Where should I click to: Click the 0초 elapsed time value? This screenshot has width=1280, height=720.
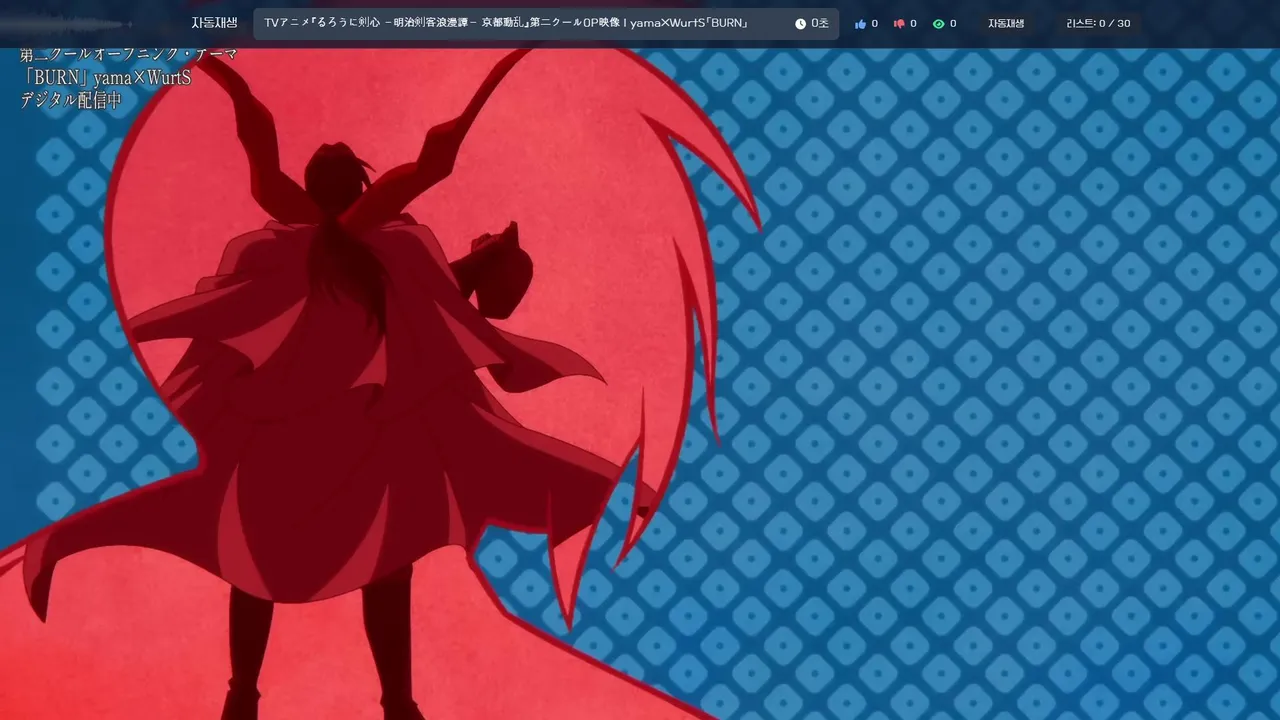coord(820,23)
